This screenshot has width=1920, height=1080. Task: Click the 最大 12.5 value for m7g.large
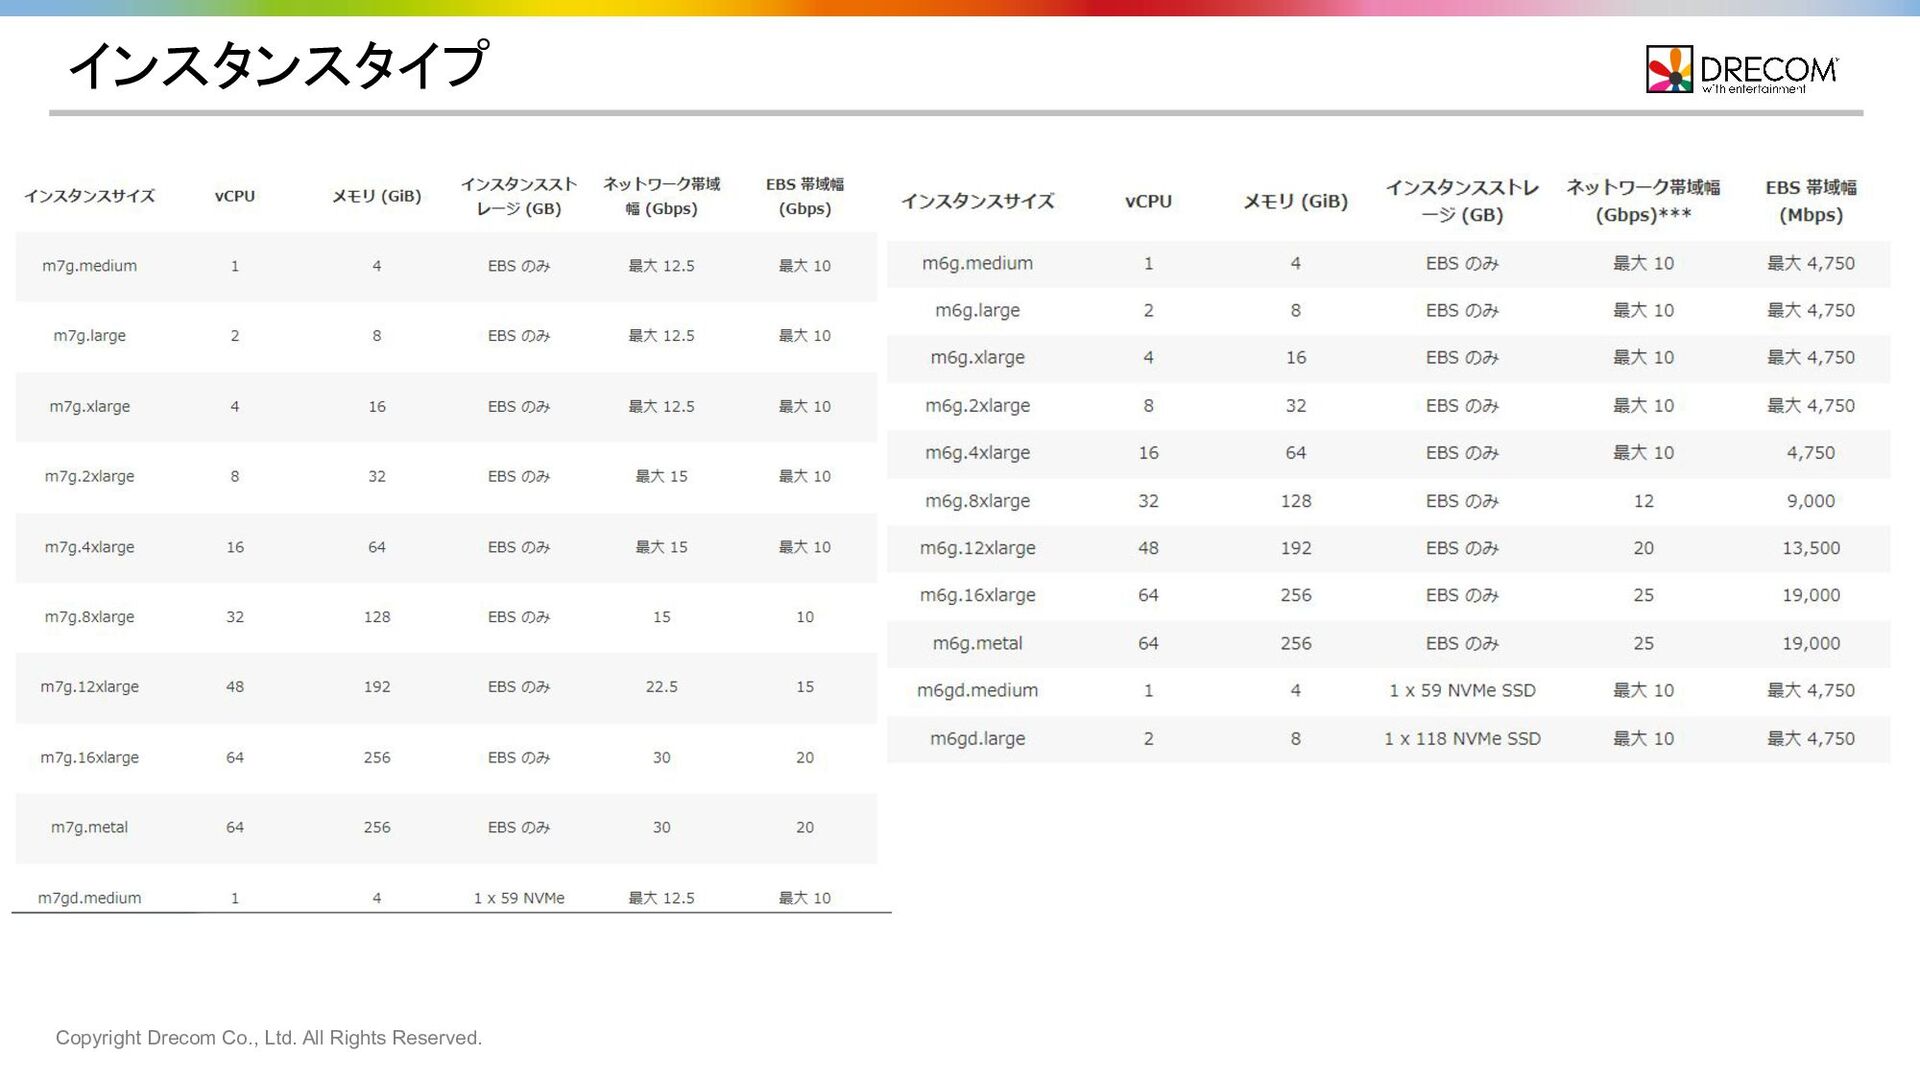click(661, 336)
